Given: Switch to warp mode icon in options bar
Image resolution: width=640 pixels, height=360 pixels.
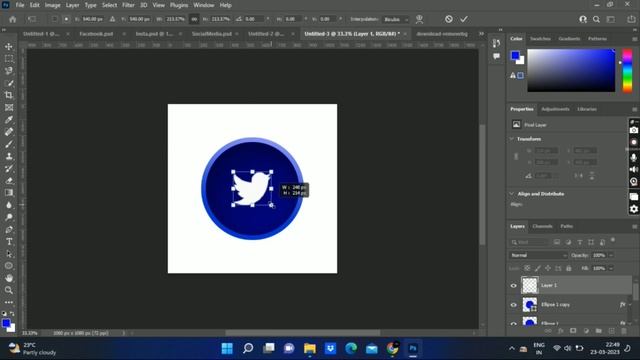Looking at the screenshot, I should [419, 19].
